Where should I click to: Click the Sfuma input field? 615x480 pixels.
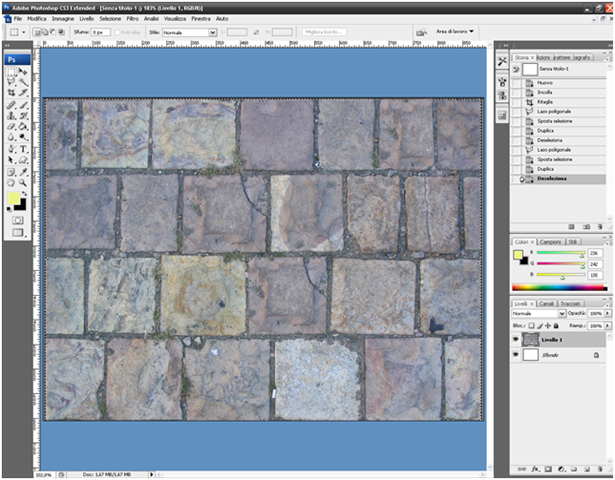tap(102, 32)
